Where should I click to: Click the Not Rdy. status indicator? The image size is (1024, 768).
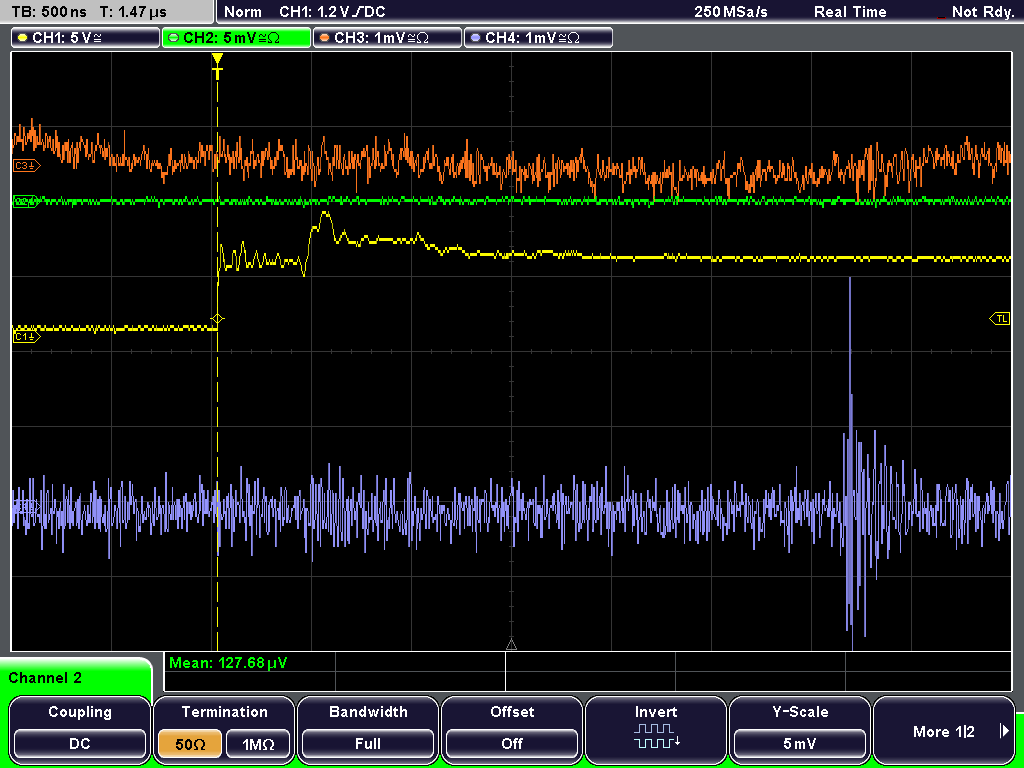[x=982, y=12]
